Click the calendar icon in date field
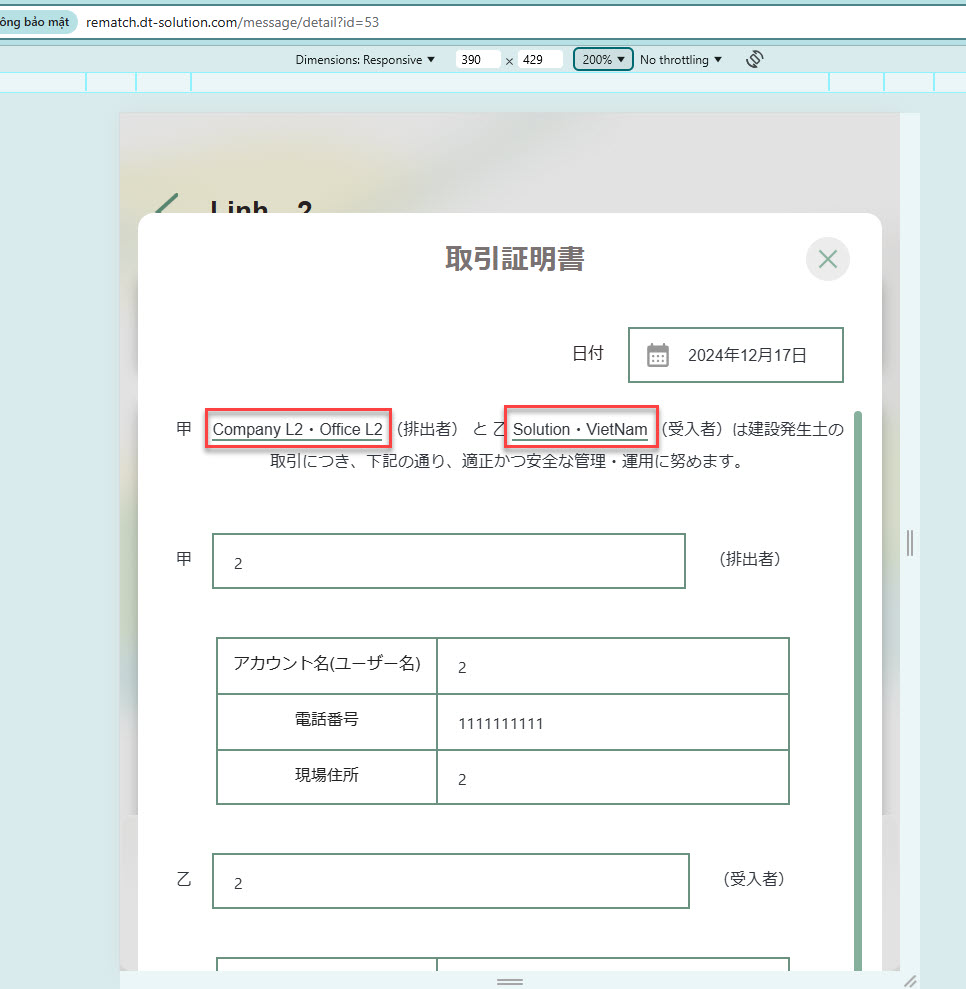The height and width of the screenshot is (989, 966). pos(657,355)
